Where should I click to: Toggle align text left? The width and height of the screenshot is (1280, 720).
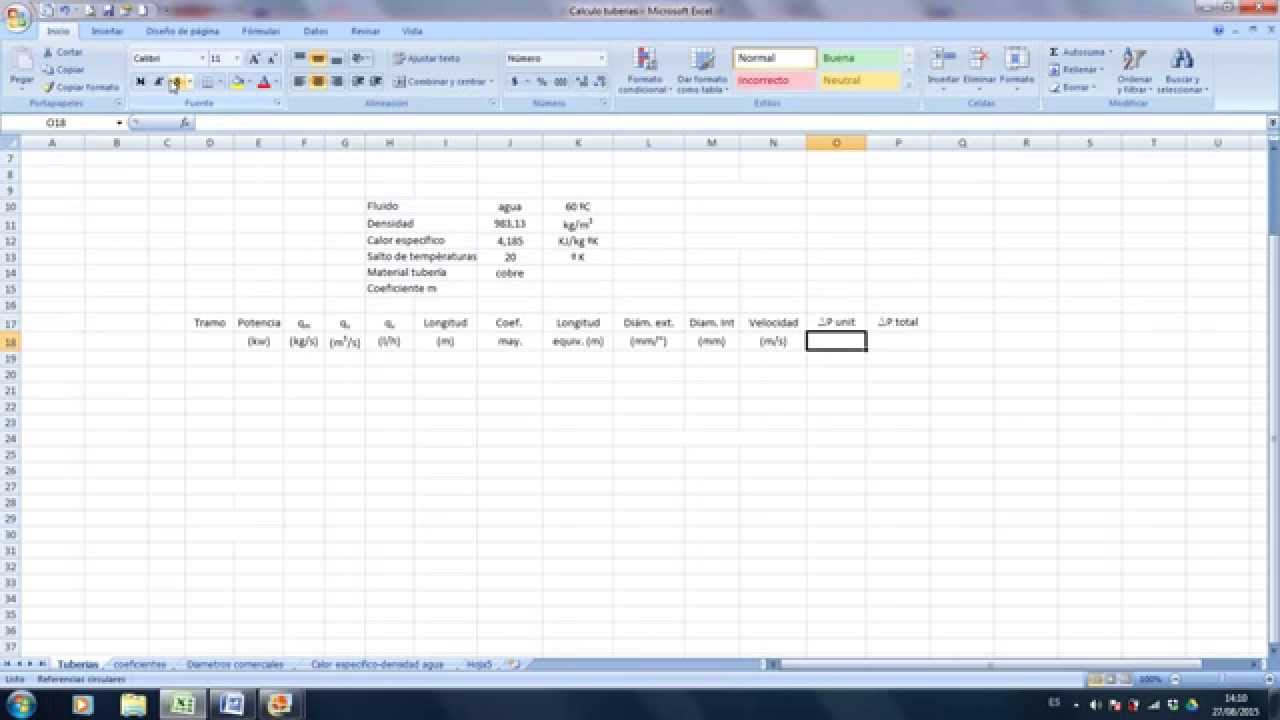pyautogui.click(x=300, y=82)
